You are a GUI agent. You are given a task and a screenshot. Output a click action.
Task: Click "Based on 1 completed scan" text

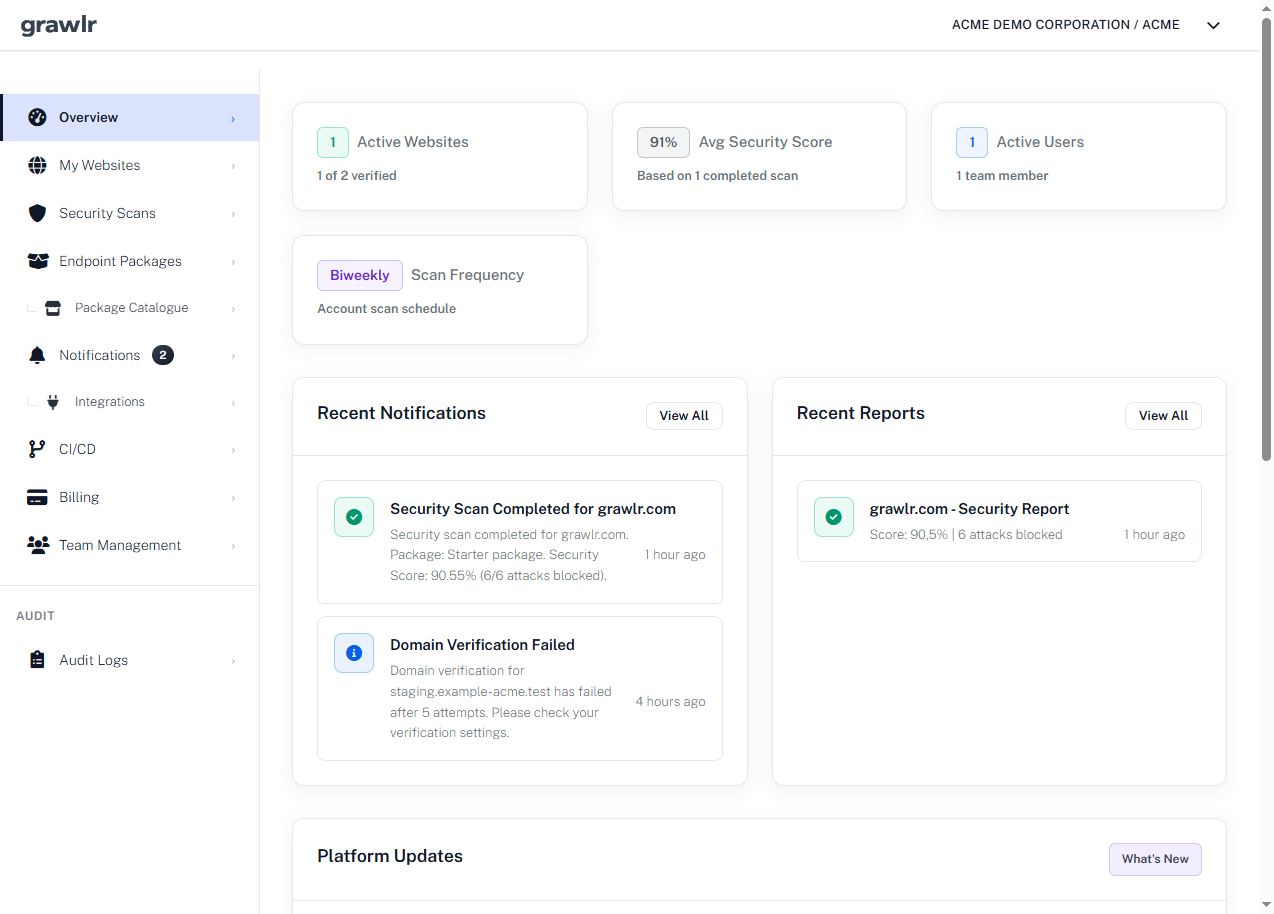[717, 176]
